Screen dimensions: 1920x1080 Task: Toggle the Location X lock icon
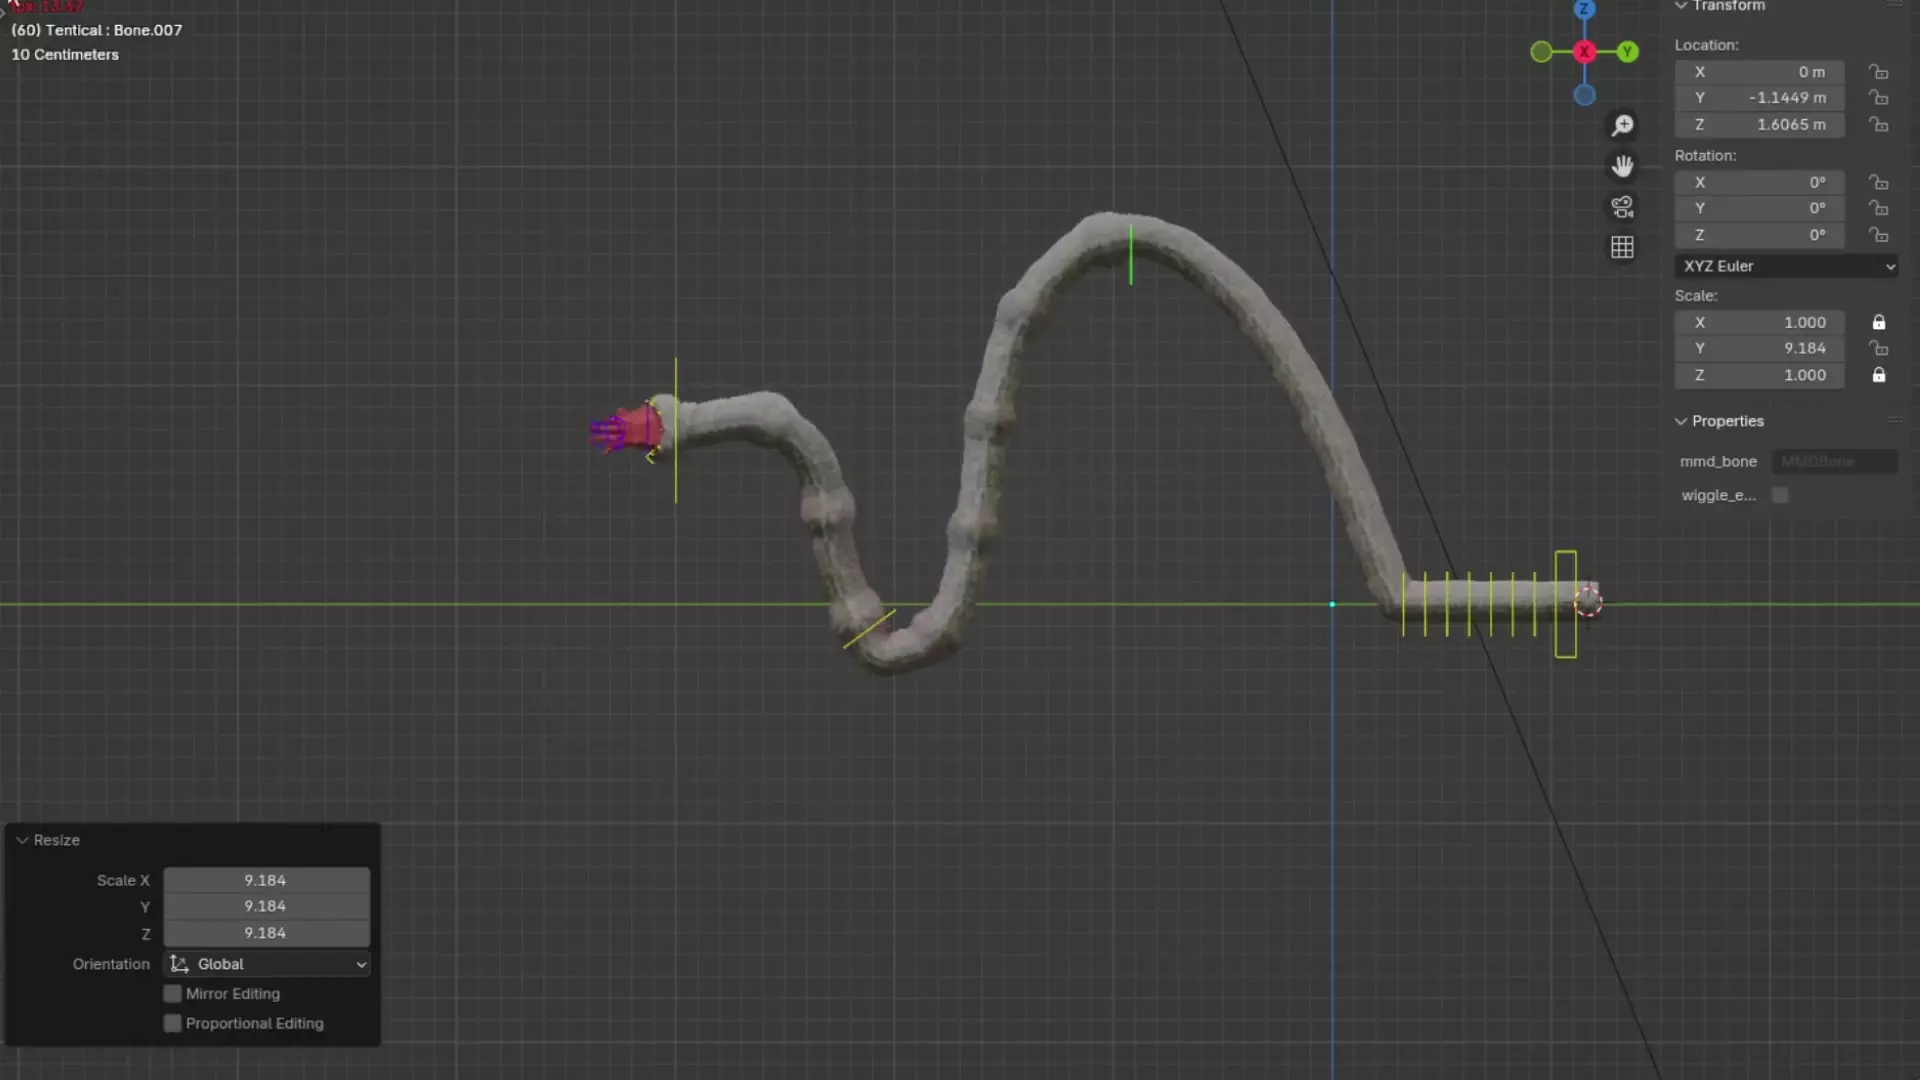click(1879, 72)
